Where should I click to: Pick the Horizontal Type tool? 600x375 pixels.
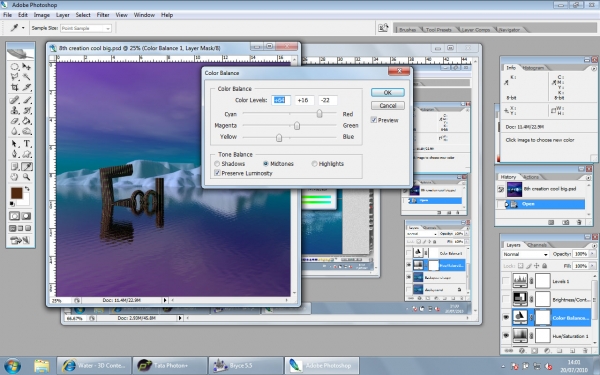click(x=27, y=144)
